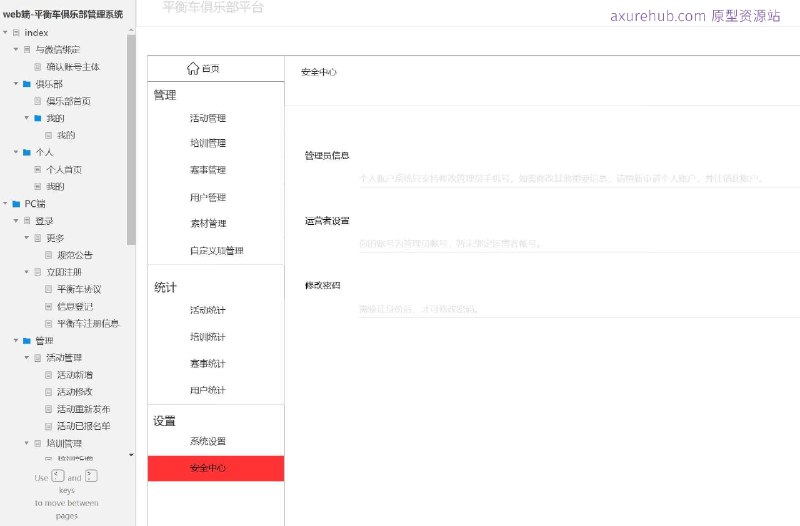Click the page icon next to 规范公告
The image size is (800, 526).
click(x=48, y=255)
